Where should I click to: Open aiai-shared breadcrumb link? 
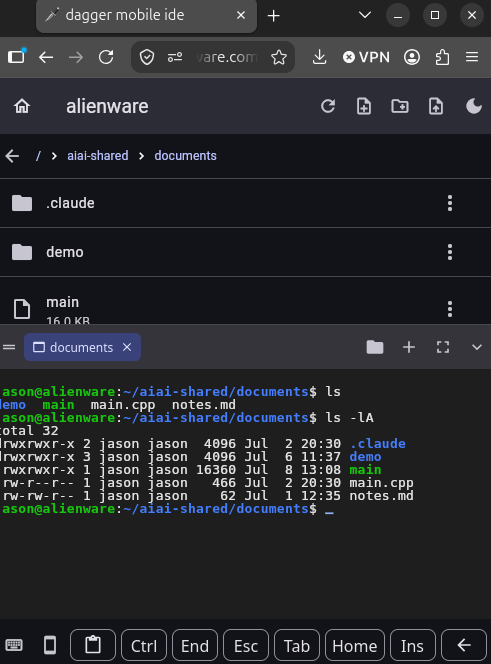click(x=98, y=156)
